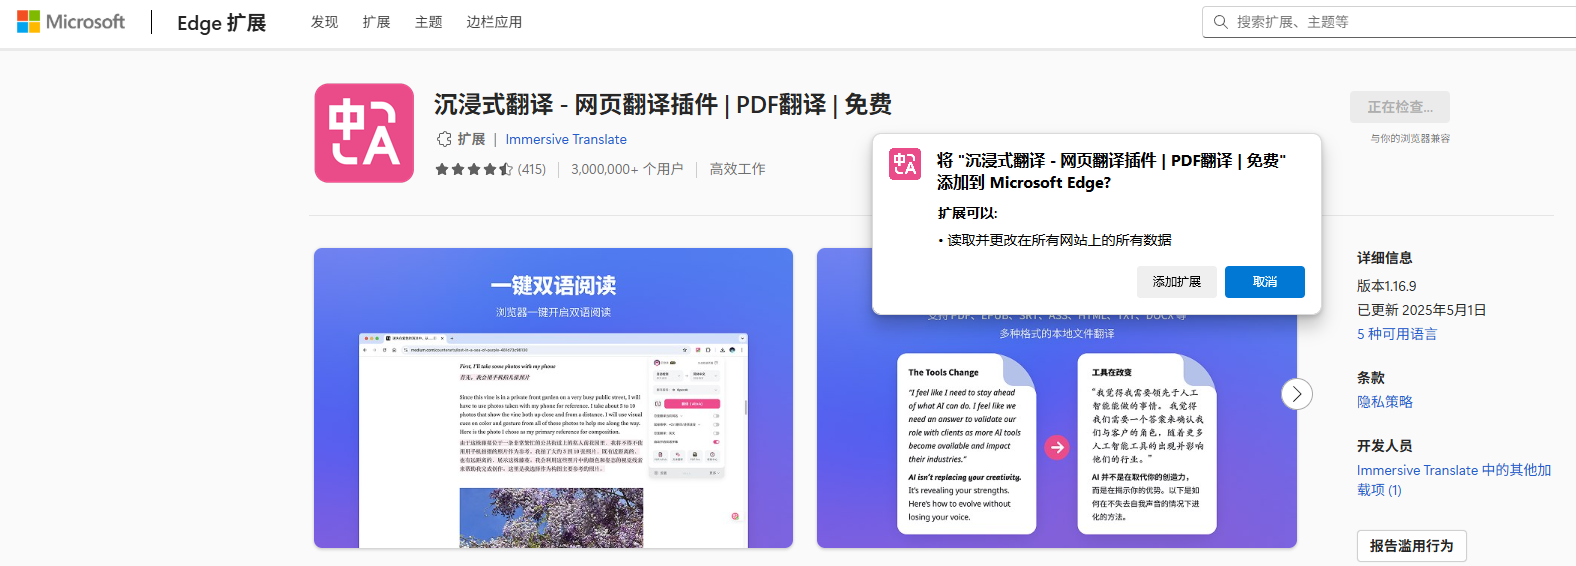The height and width of the screenshot is (566, 1576).
Task: Click the 高效工作 category link
Action: point(737,169)
